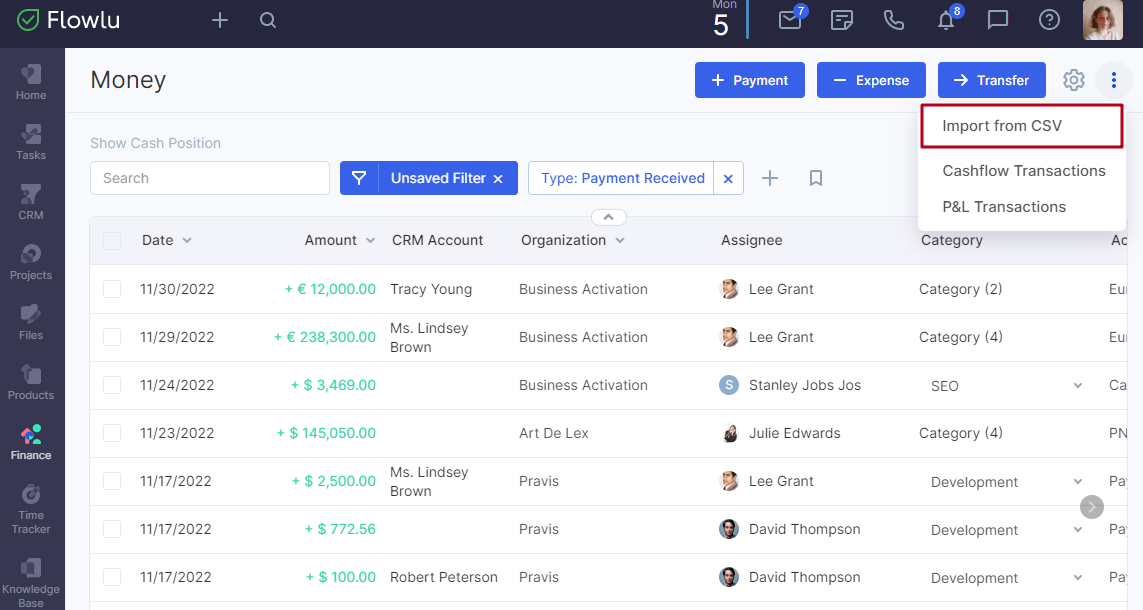
Task: Create a new Transfer
Action: coord(991,80)
